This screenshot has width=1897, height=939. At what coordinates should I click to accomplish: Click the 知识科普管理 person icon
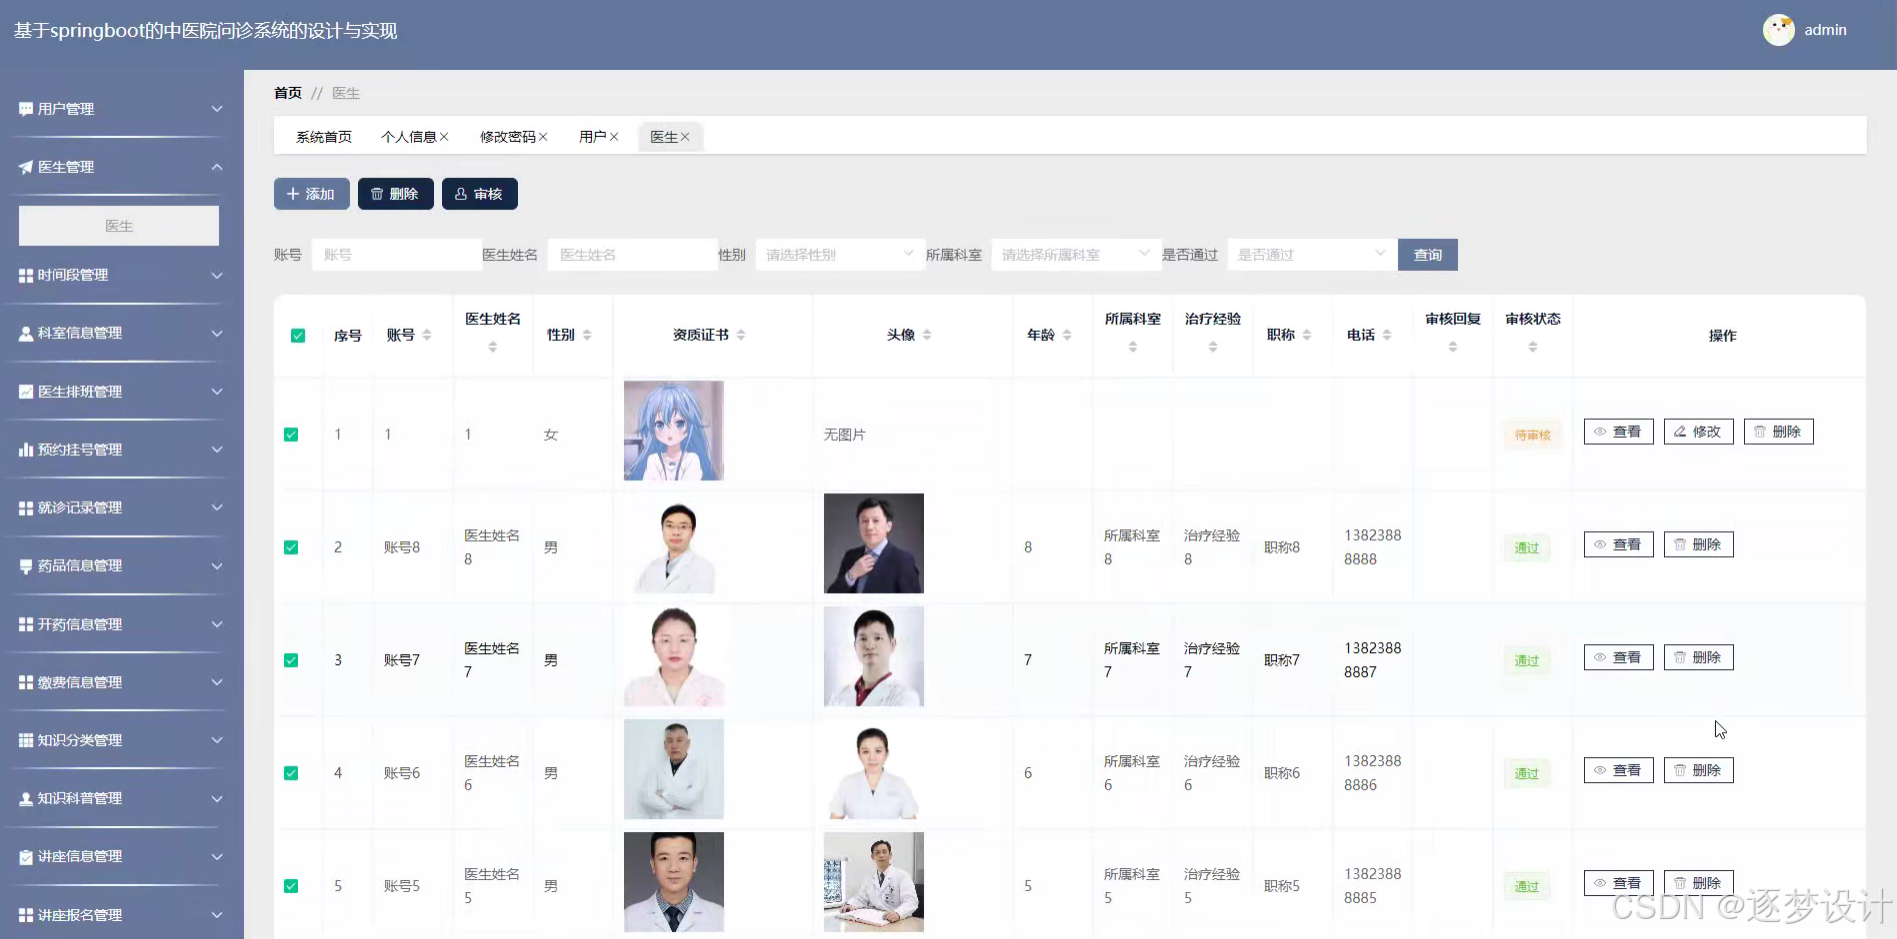(x=26, y=799)
